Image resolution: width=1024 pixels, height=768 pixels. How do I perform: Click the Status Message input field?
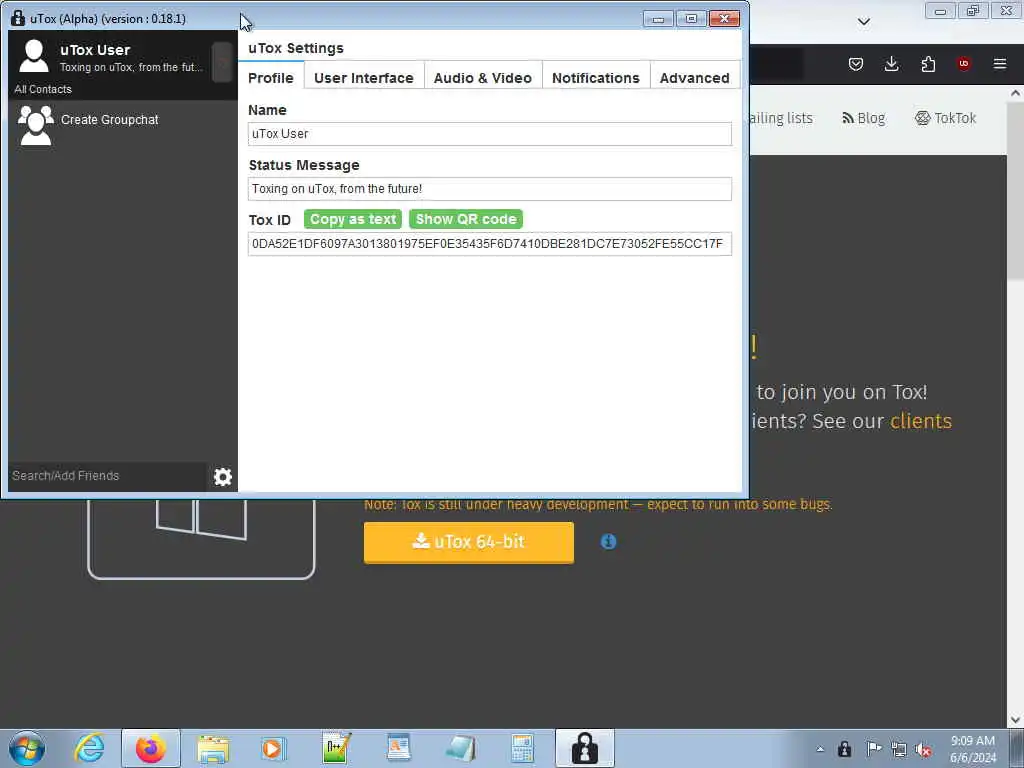(490, 189)
